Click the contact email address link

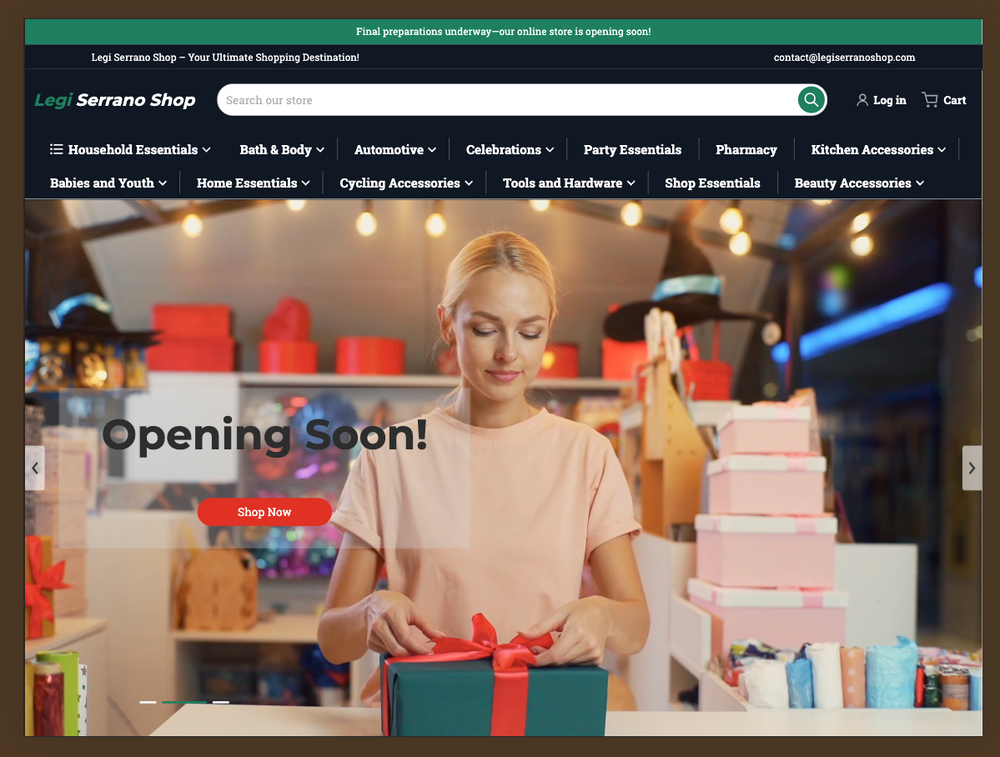844,58
